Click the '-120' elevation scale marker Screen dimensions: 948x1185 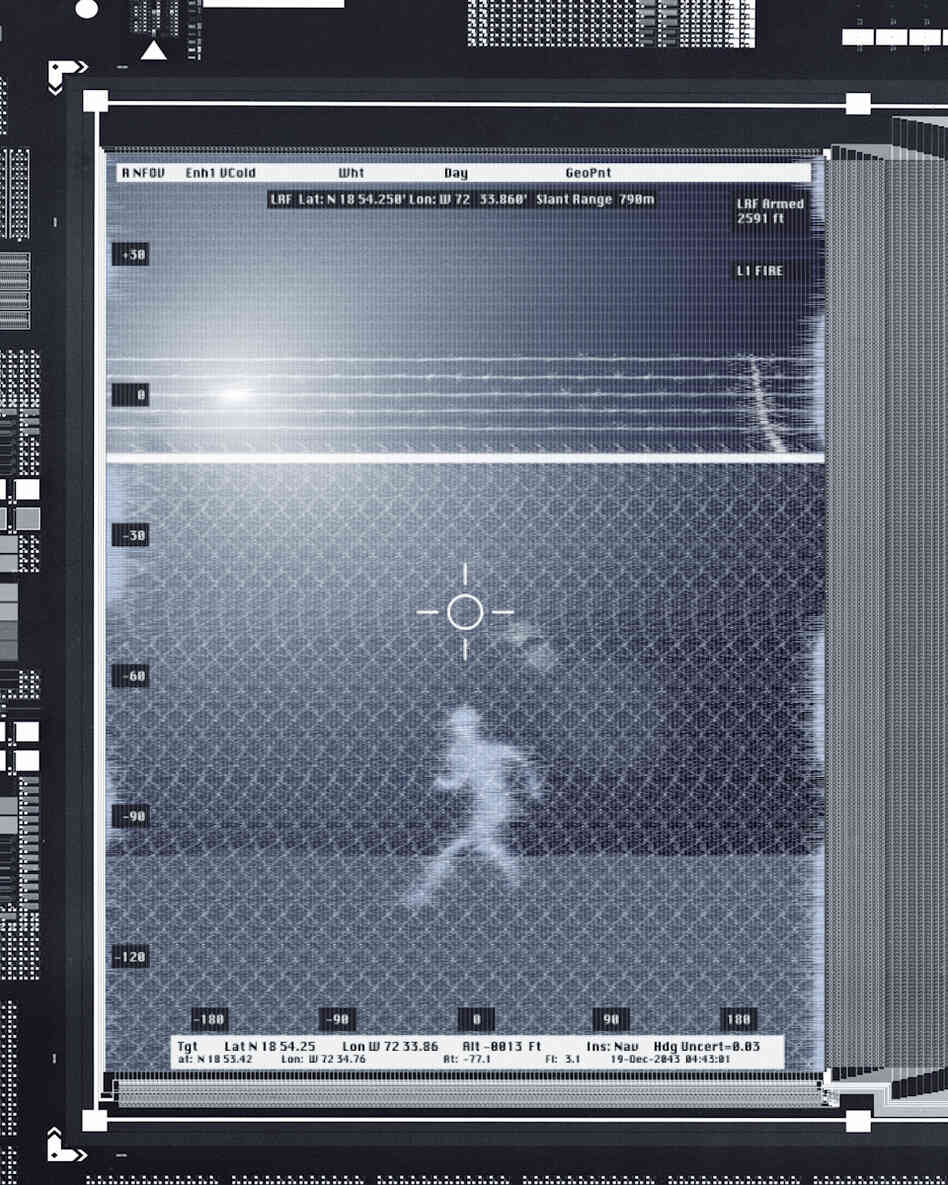[x=131, y=957]
